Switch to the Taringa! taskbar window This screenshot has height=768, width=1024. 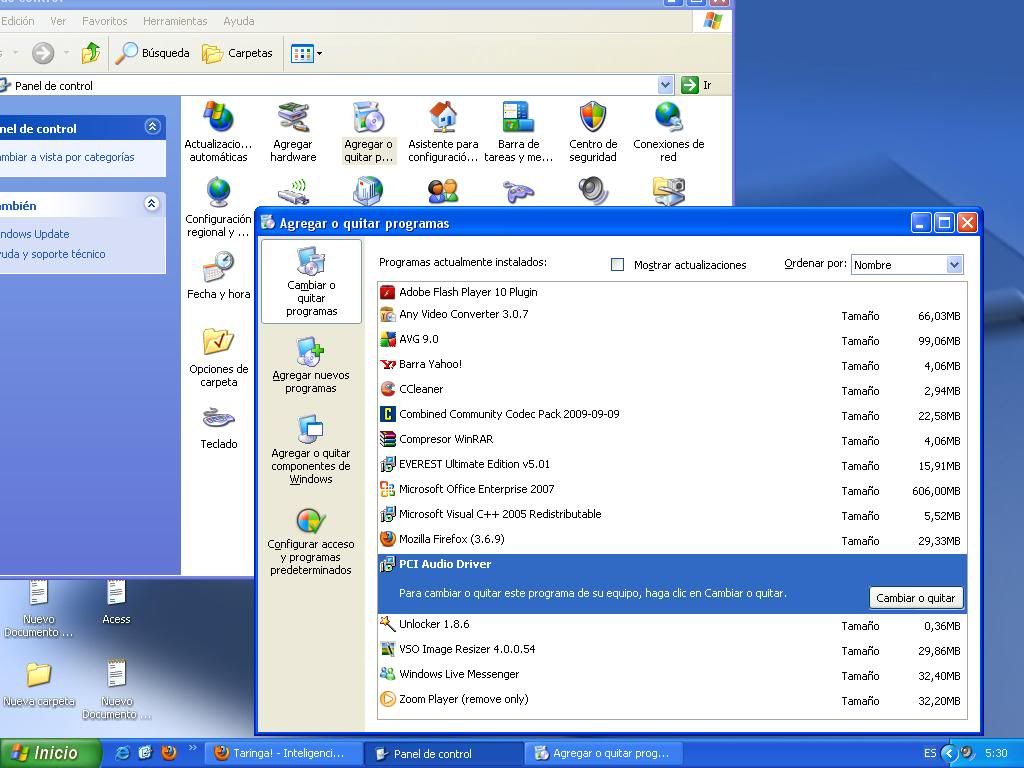point(283,753)
